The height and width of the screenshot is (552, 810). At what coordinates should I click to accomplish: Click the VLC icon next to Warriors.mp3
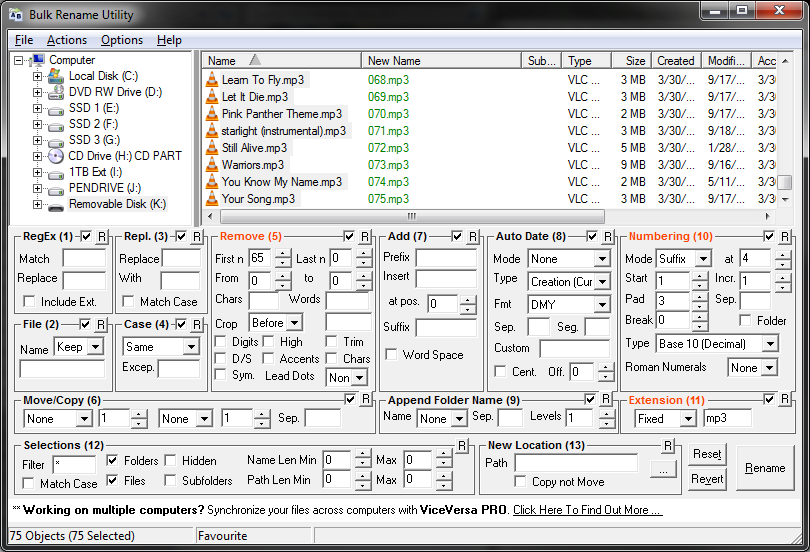point(212,165)
